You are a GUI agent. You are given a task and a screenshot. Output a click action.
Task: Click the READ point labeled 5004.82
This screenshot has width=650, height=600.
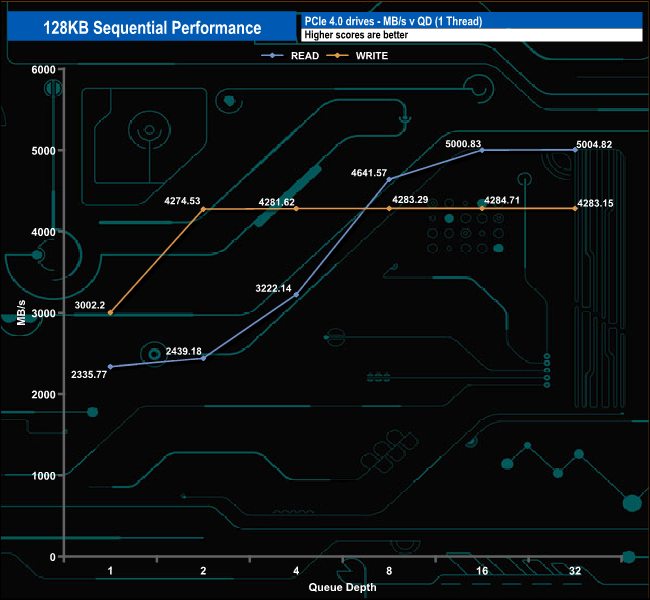pyautogui.click(x=575, y=150)
